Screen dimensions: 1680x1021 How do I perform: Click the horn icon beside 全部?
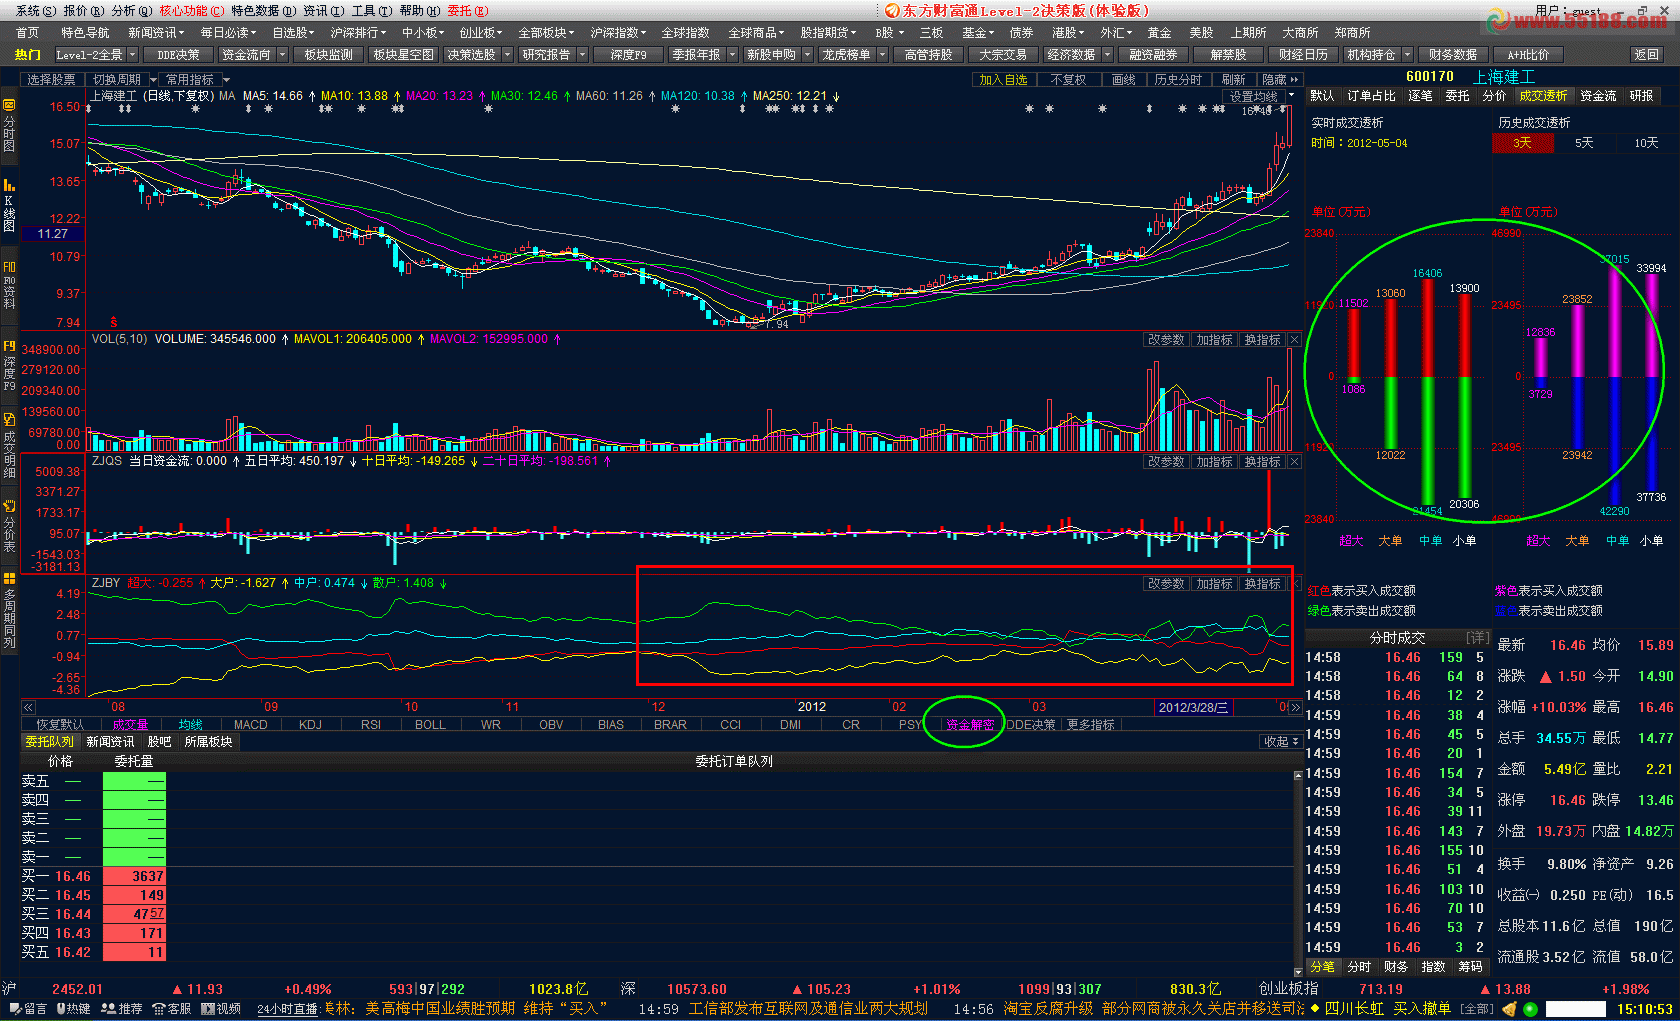(1509, 1010)
